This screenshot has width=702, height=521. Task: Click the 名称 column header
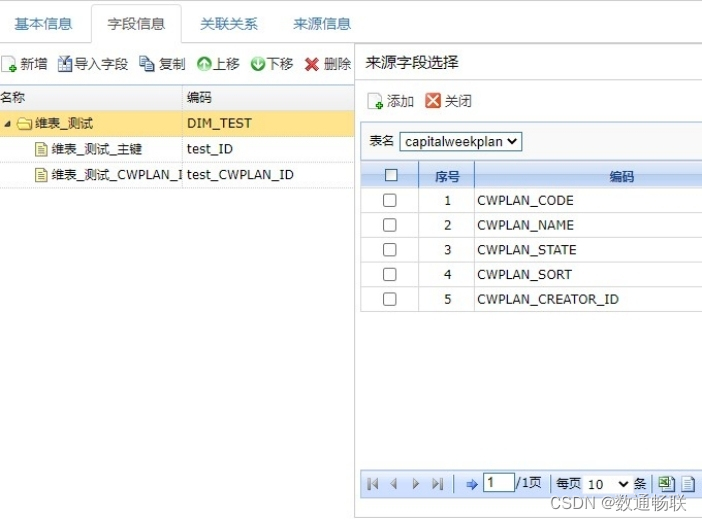(91, 98)
